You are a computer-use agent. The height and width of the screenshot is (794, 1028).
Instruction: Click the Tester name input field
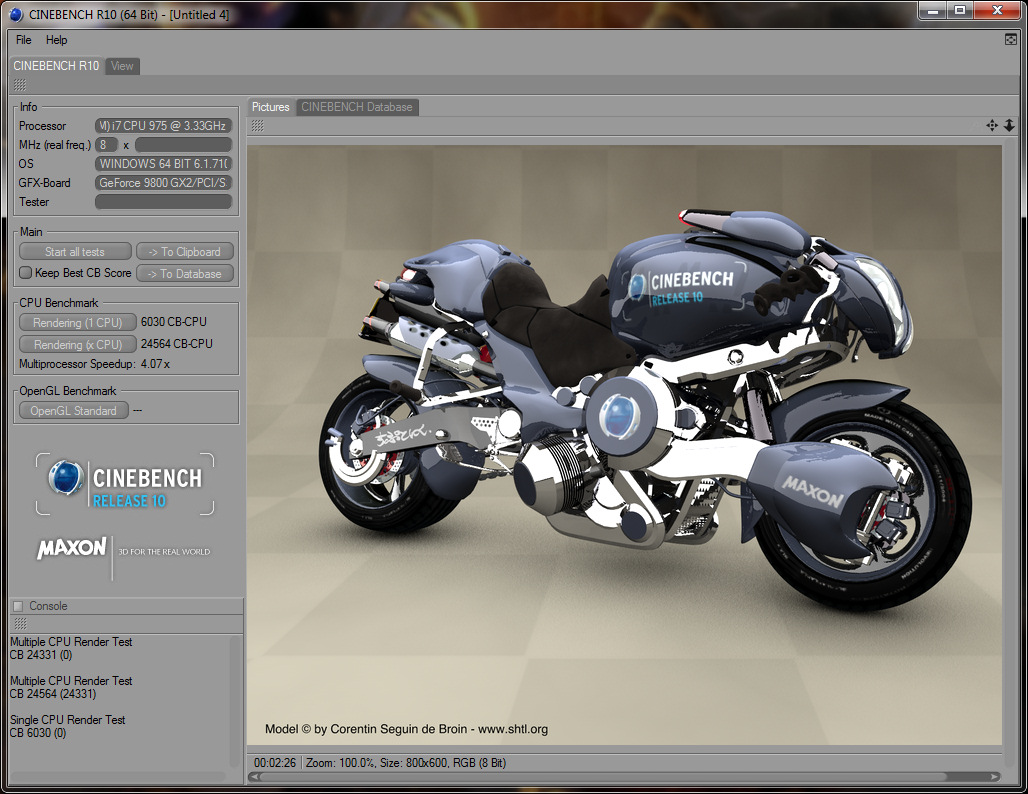click(163, 202)
